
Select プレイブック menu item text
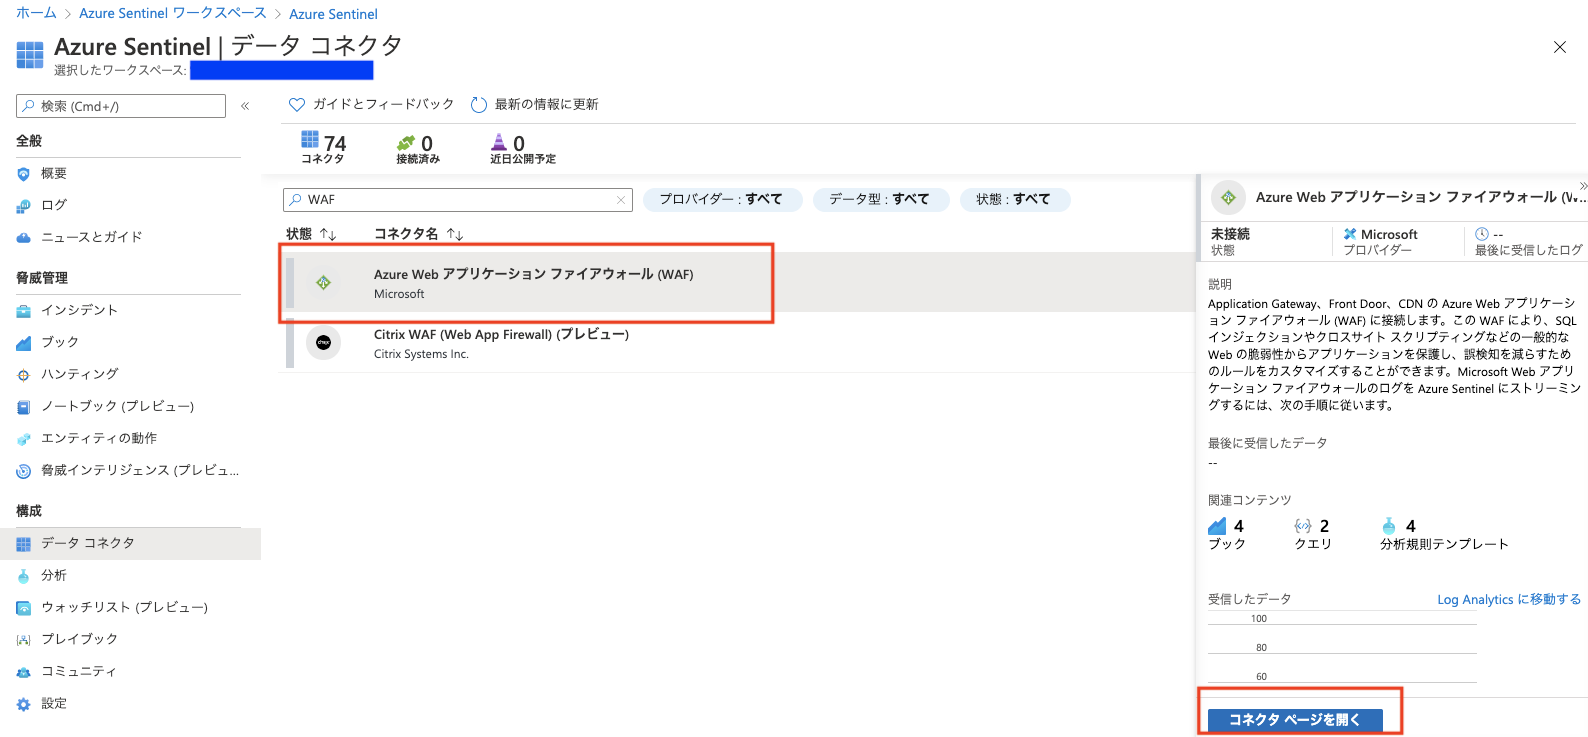(x=79, y=639)
